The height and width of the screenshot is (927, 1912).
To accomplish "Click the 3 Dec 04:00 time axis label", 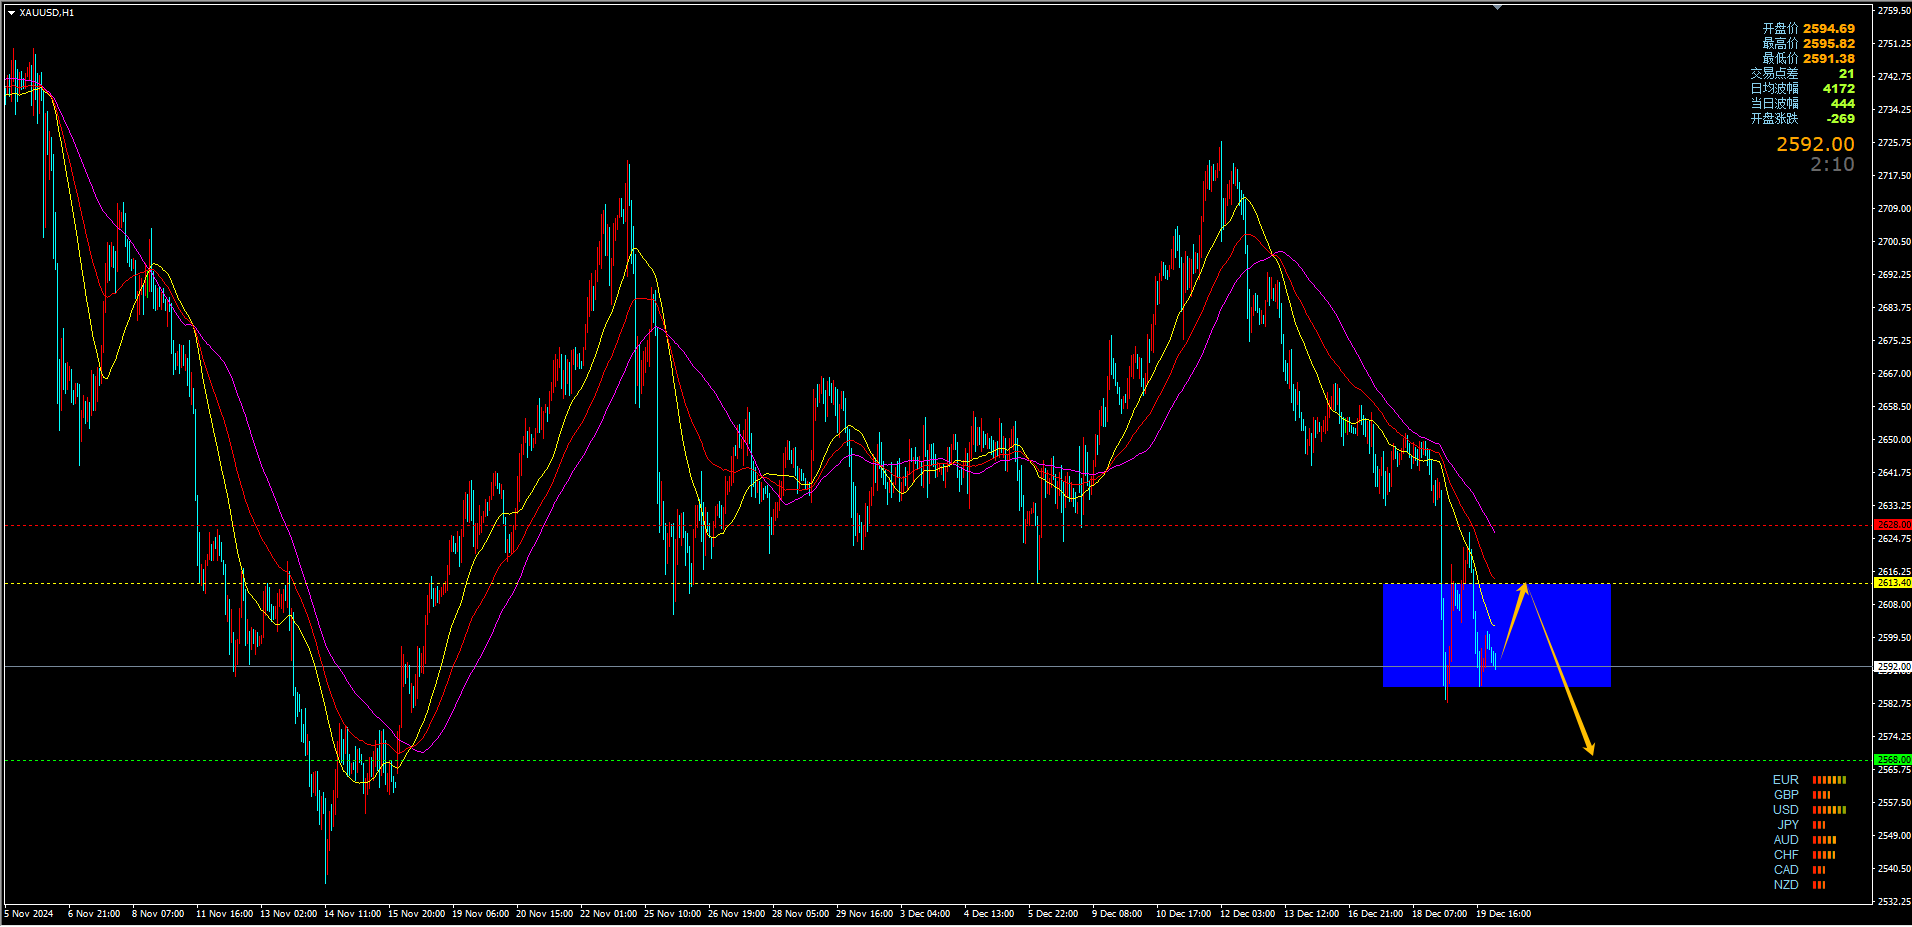I will 925,914.
